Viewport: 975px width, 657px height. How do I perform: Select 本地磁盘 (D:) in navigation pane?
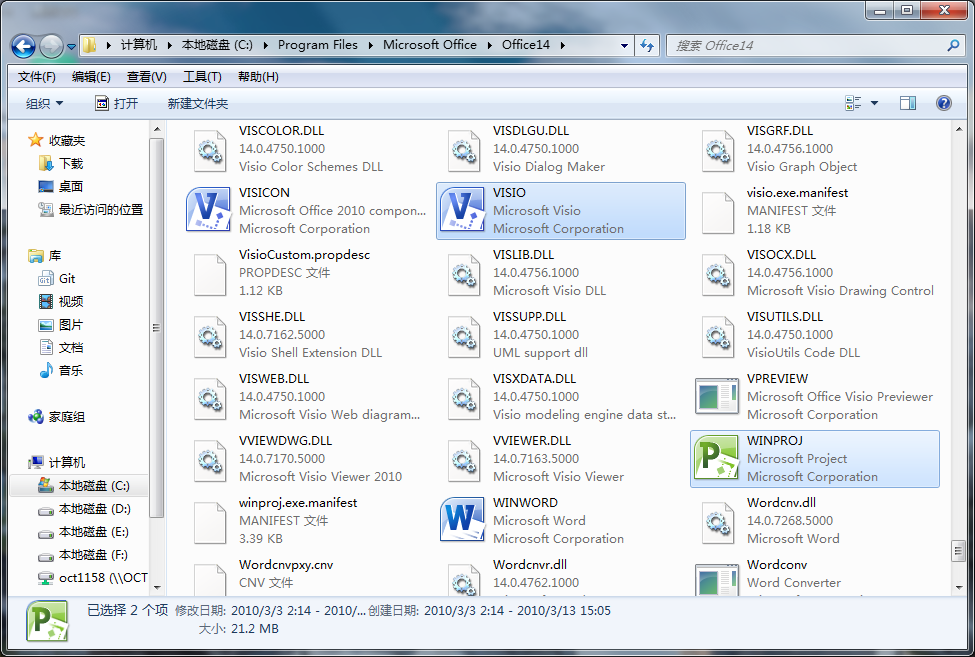tap(94, 509)
